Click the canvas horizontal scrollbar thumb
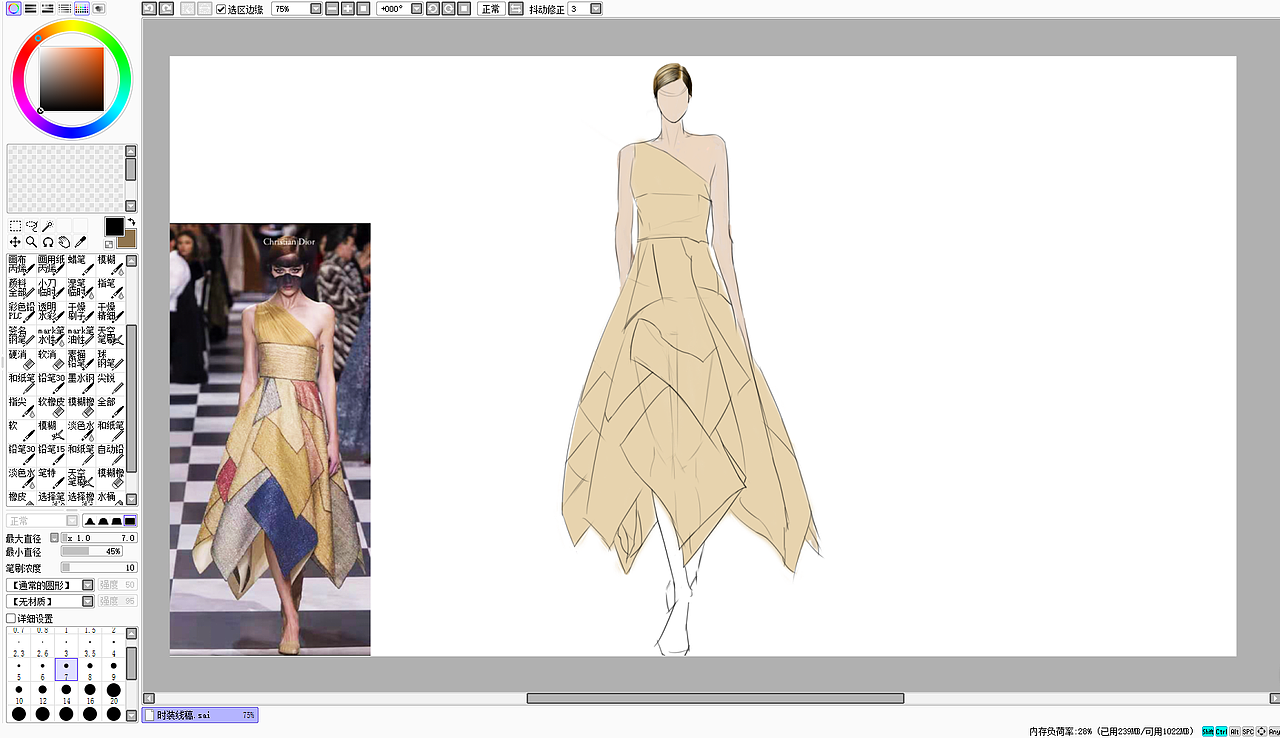The height and width of the screenshot is (738, 1280). [x=715, y=698]
